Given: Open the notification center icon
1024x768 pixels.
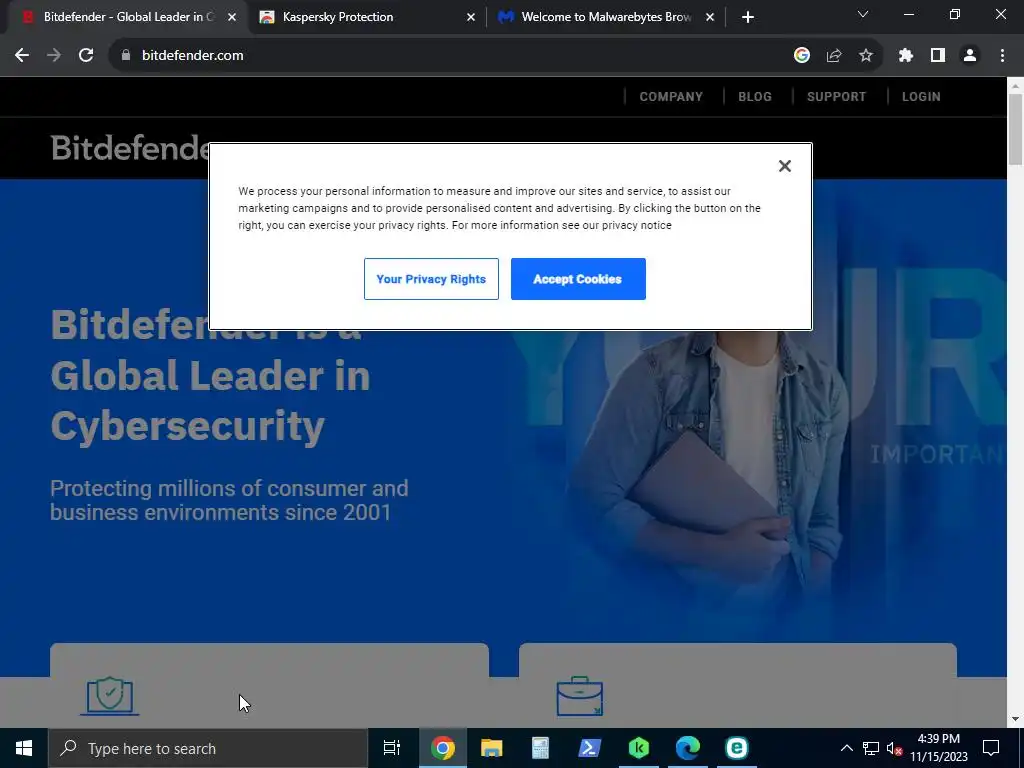Looking at the screenshot, I should tap(991, 748).
